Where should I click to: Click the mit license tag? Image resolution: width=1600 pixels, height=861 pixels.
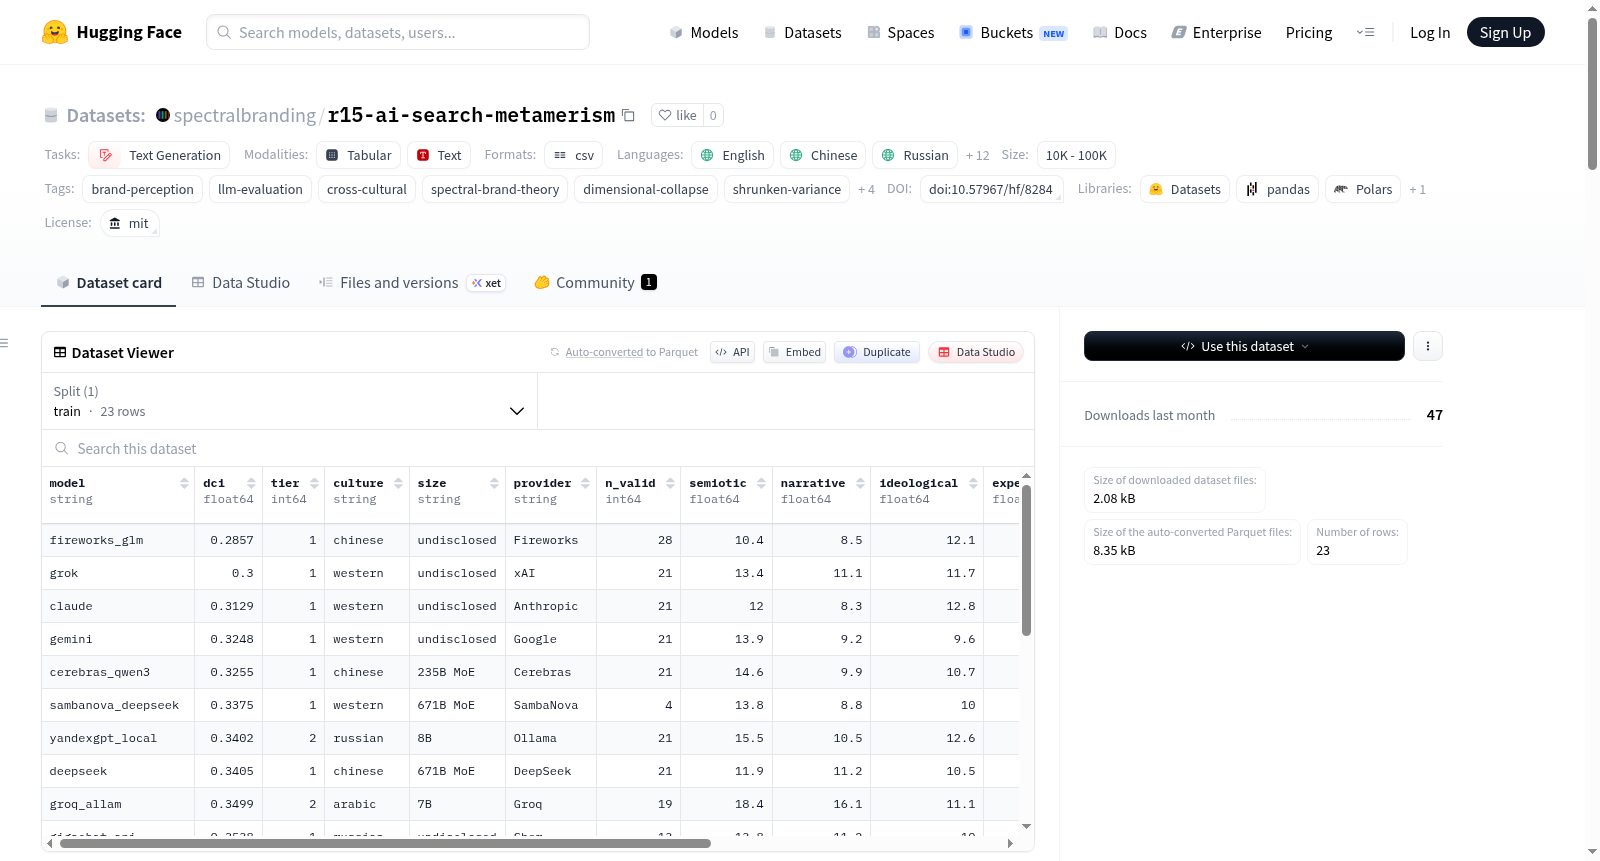coord(129,223)
